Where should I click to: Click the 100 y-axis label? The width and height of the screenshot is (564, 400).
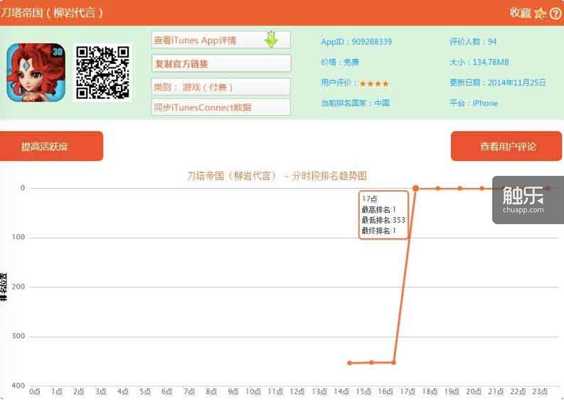(19, 237)
